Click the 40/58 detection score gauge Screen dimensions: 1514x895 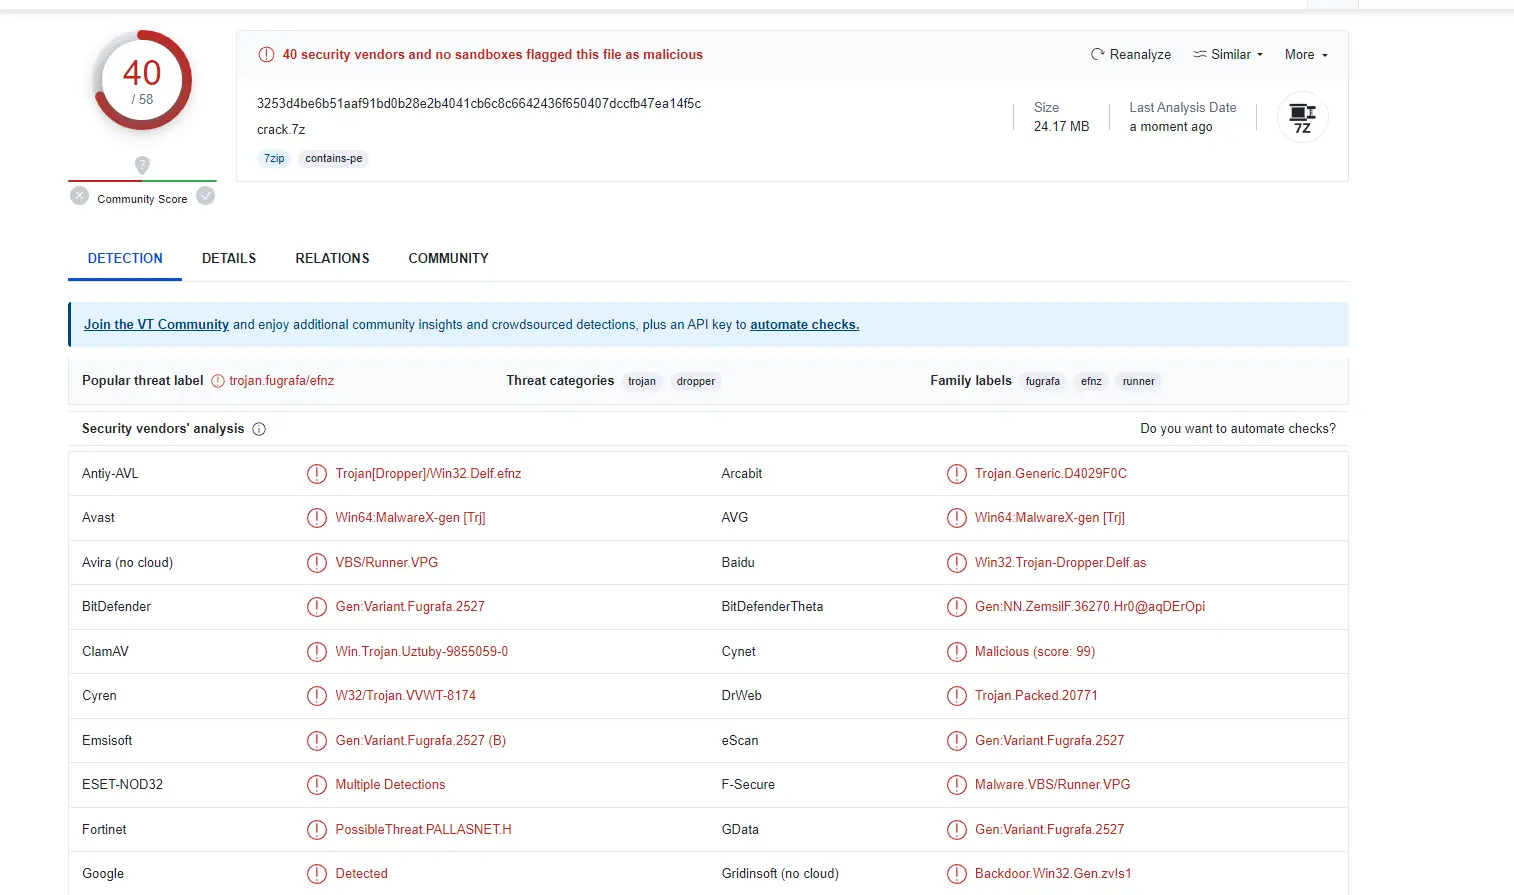coord(142,81)
